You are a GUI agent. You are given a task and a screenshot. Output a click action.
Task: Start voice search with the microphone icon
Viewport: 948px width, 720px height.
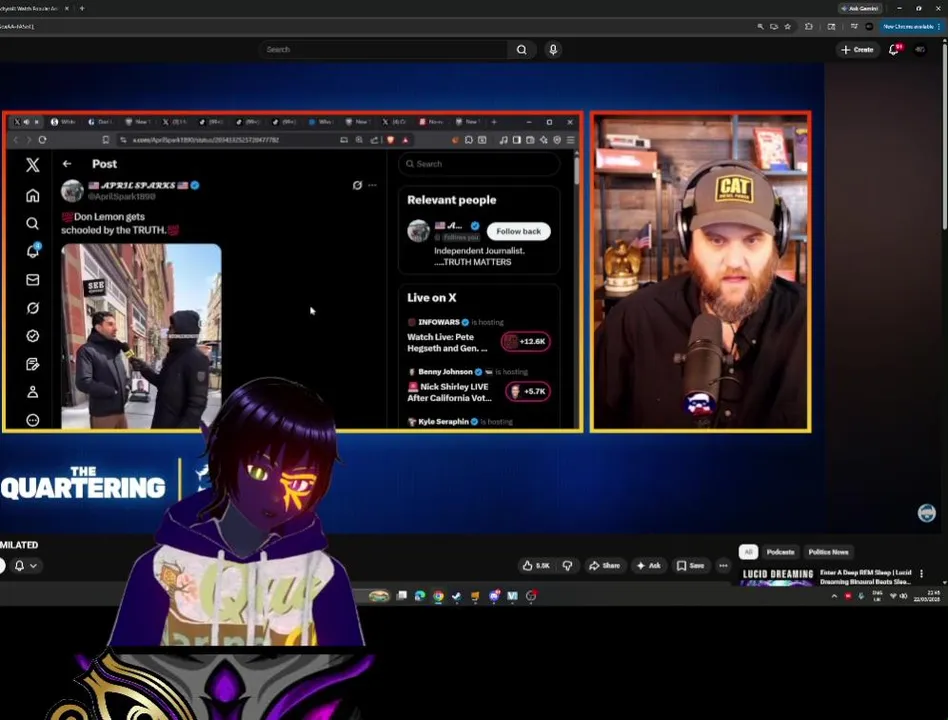click(x=553, y=50)
